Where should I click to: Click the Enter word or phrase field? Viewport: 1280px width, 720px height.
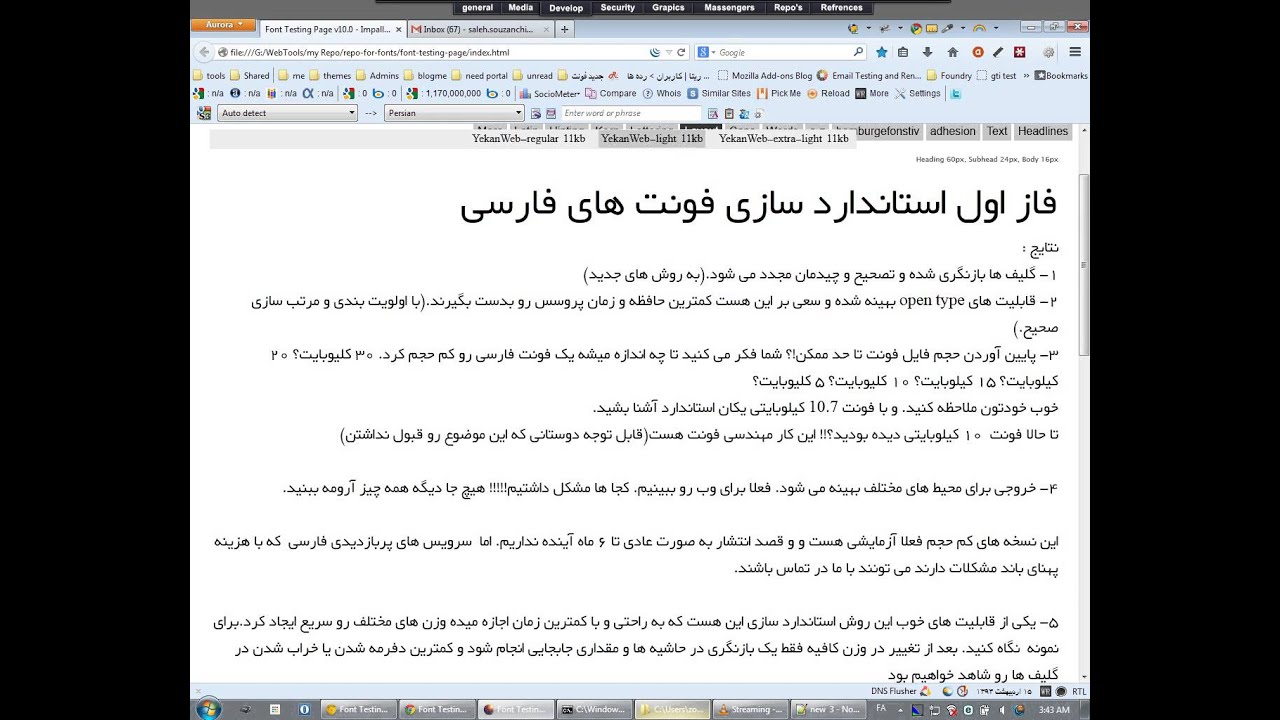point(632,113)
